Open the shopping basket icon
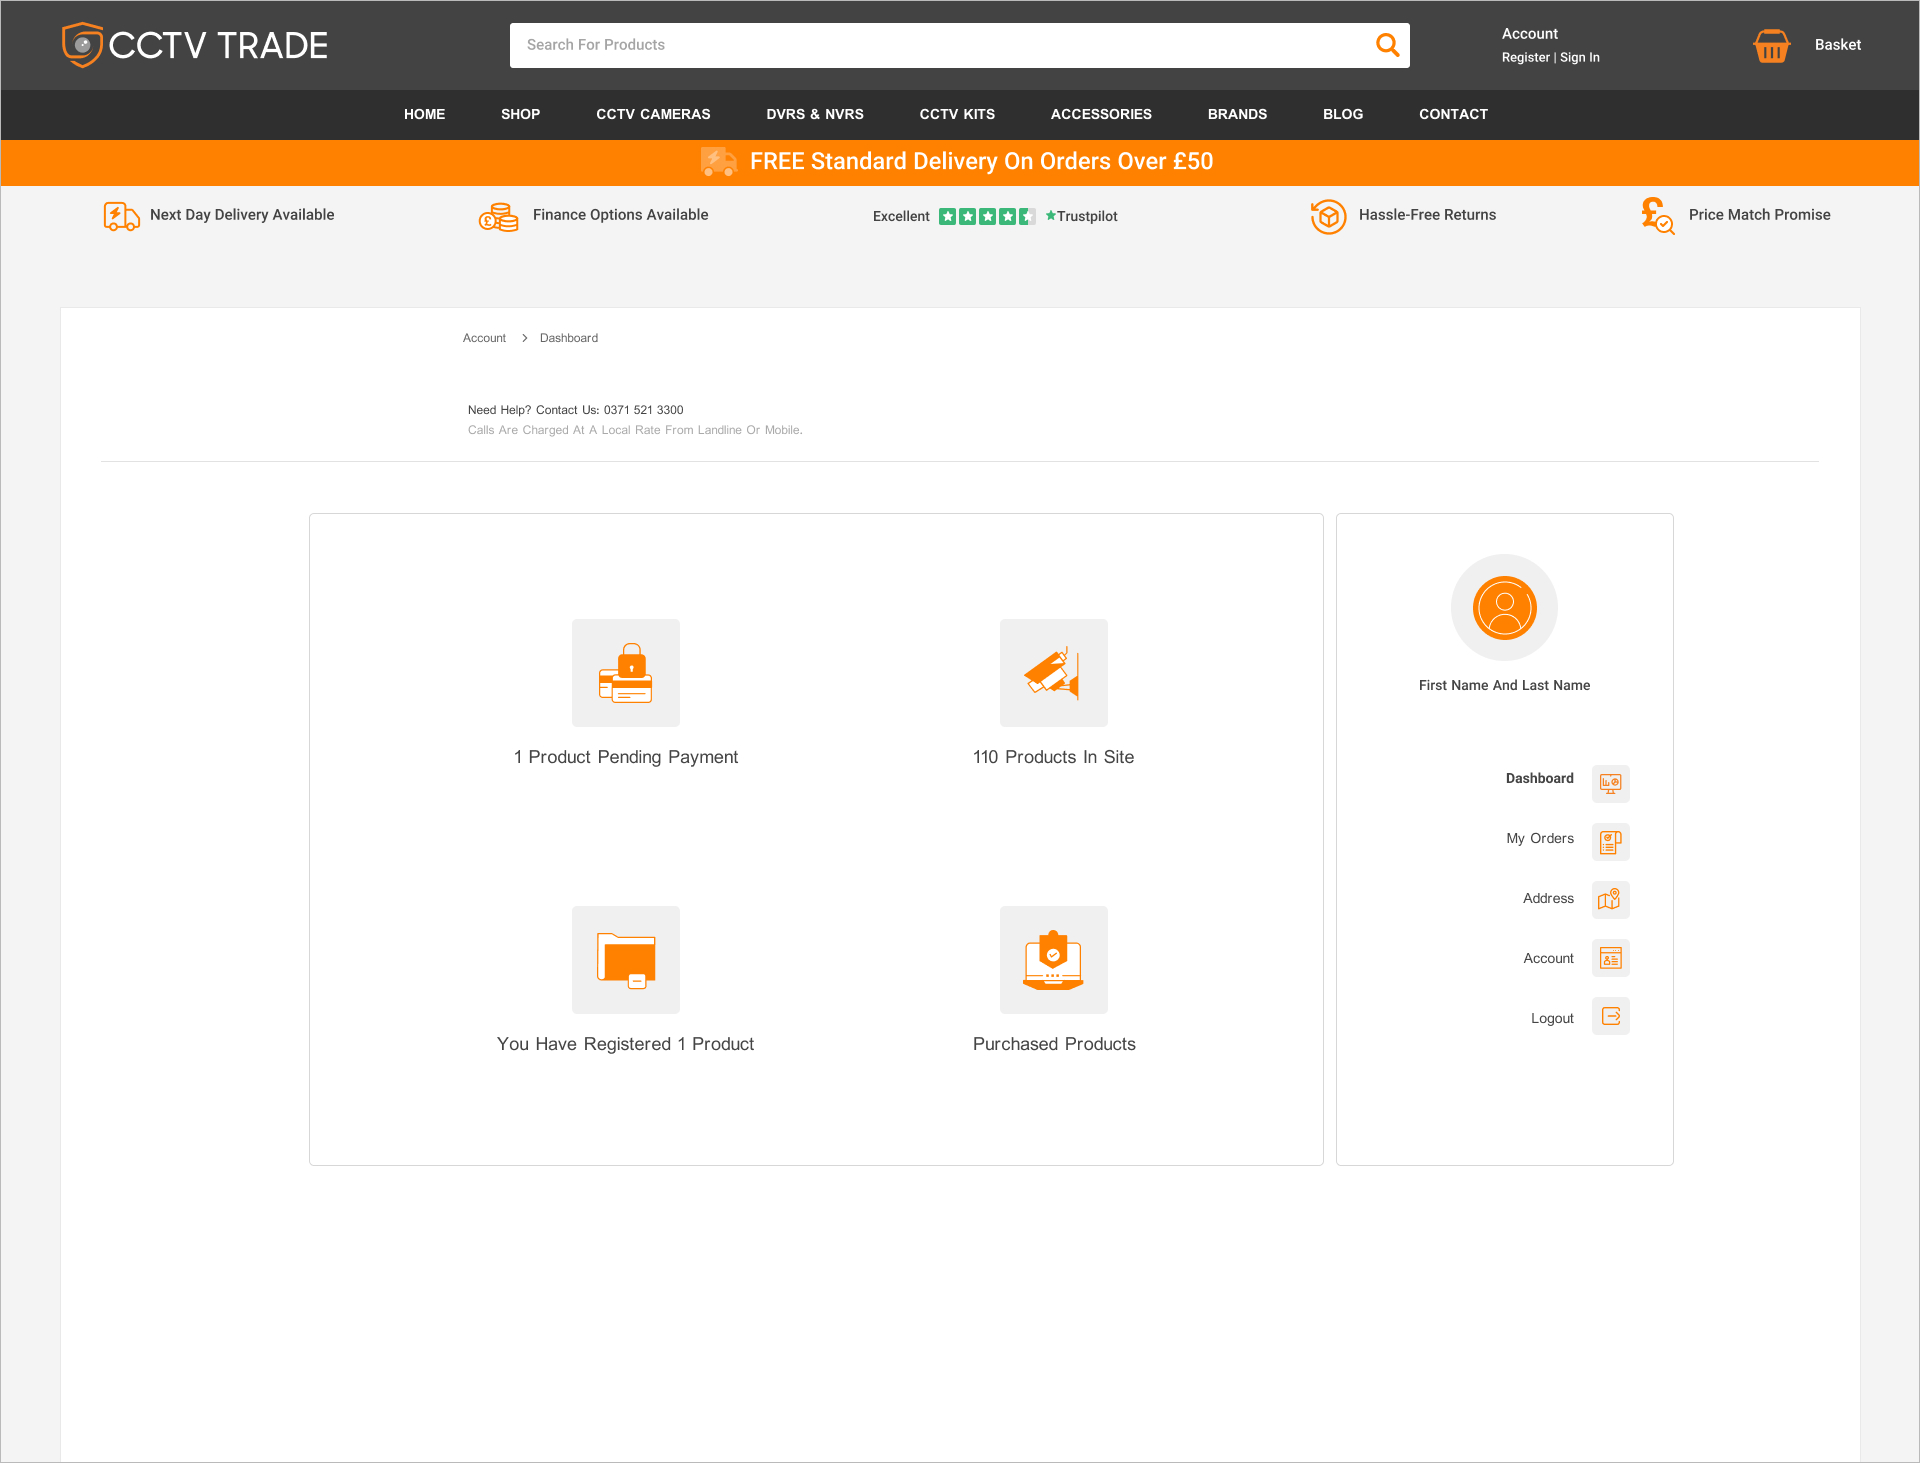 point(1771,45)
